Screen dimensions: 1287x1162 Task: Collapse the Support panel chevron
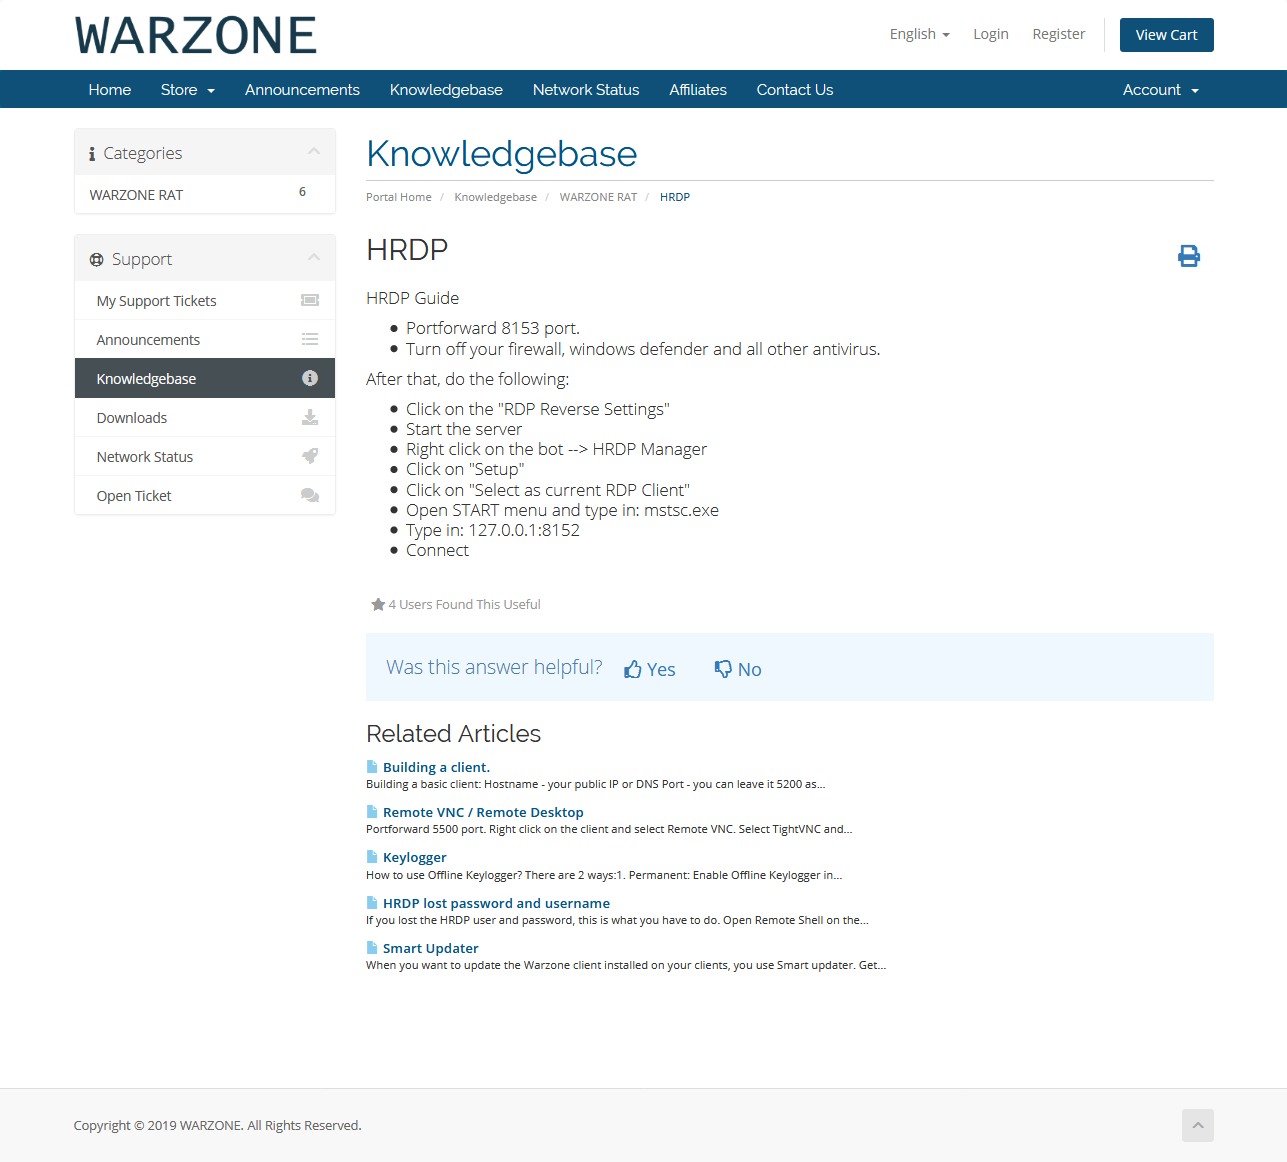click(x=314, y=258)
